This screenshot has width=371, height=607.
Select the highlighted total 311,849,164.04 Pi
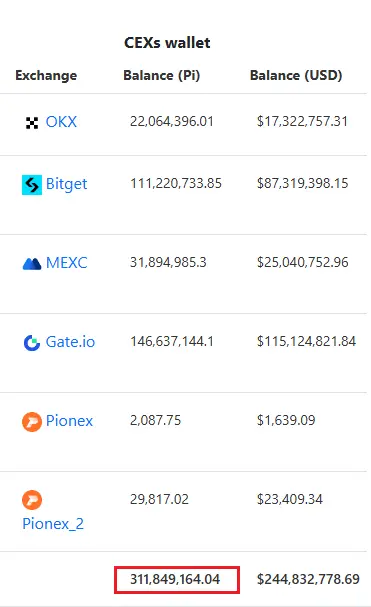[x=177, y=580]
